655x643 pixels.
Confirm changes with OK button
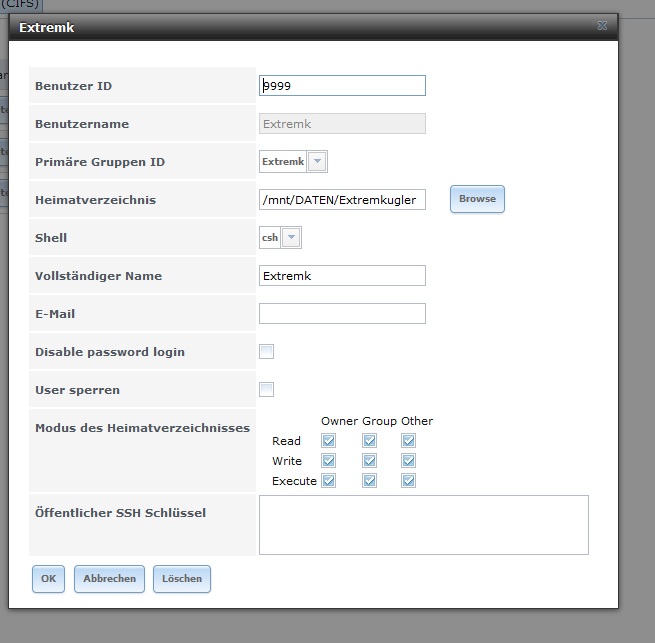[48, 579]
